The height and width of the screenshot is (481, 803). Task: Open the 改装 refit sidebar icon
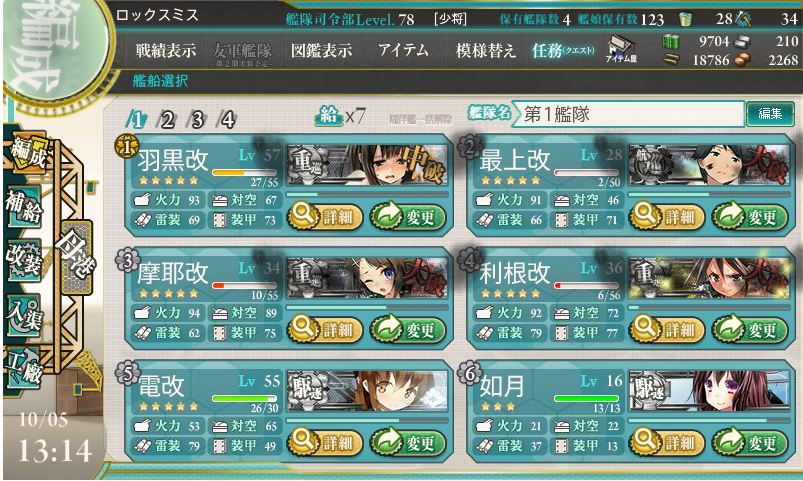tap(24, 259)
